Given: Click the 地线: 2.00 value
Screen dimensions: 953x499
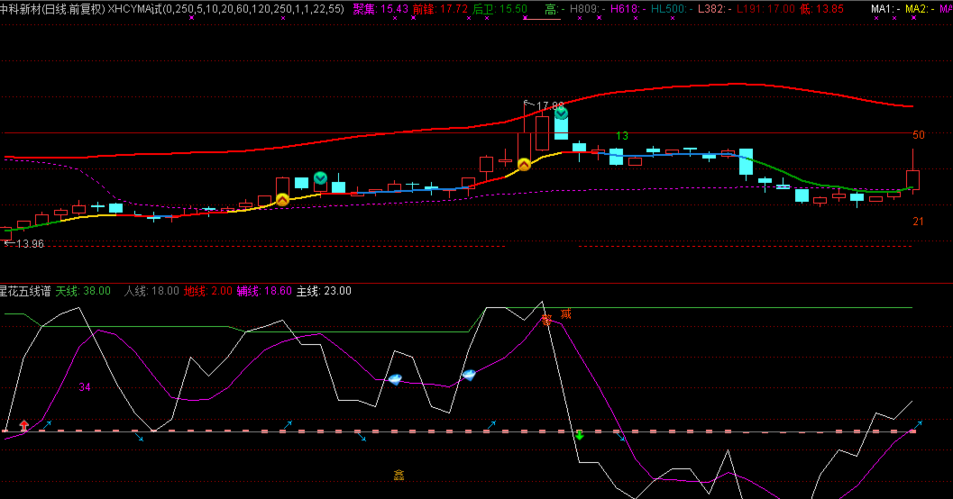Looking at the screenshot, I should (208, 291).
